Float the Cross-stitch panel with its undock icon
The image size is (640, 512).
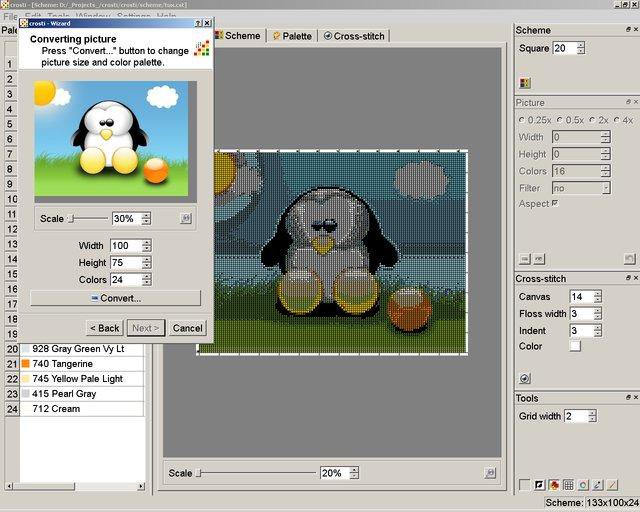[x=628, y=278]
